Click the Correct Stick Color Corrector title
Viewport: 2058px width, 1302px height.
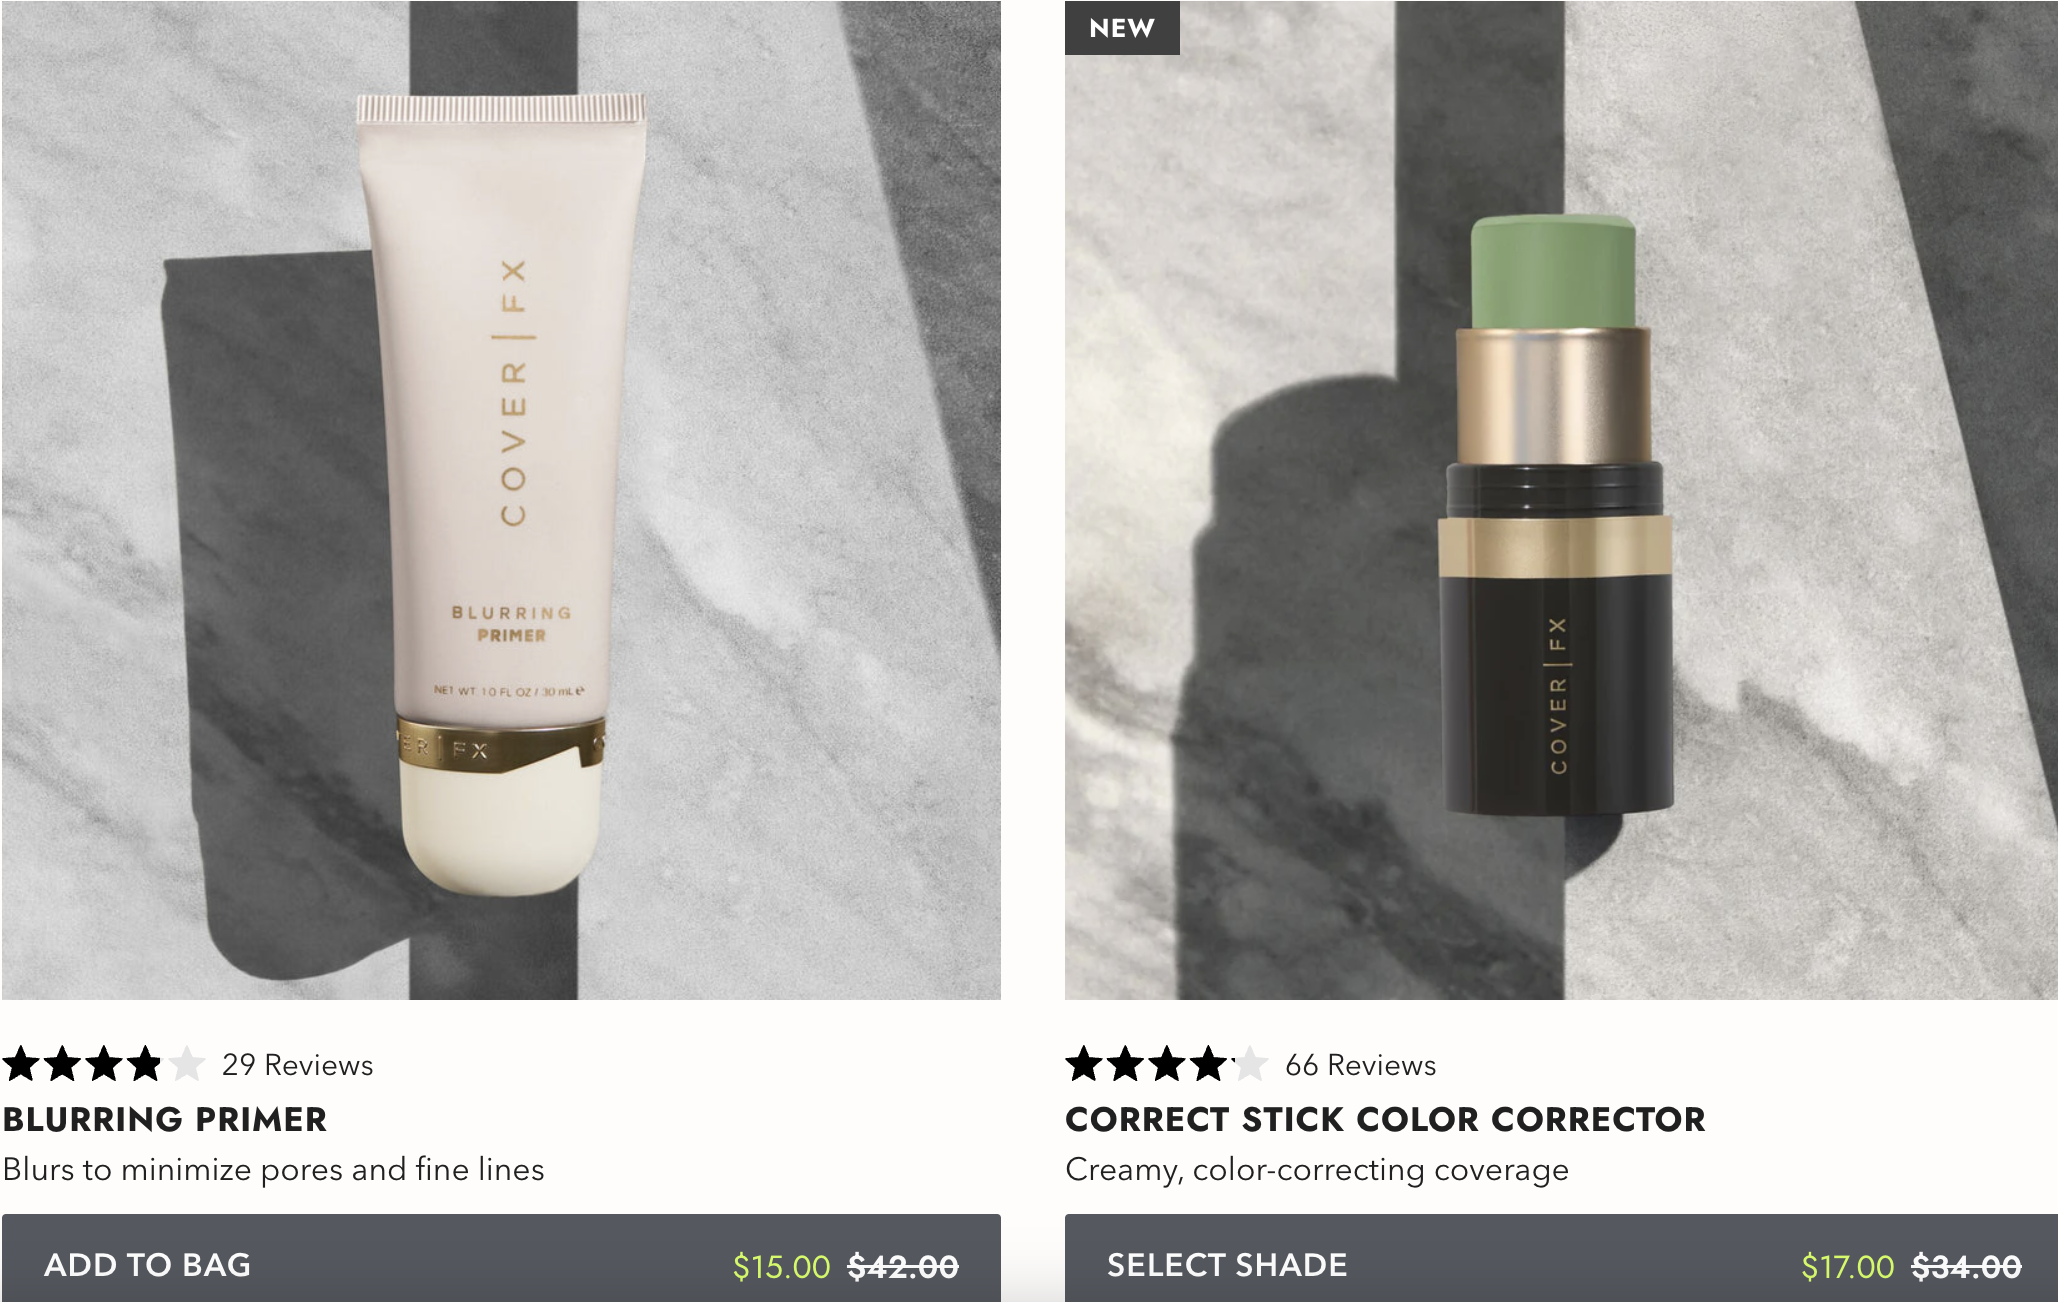click(1385, 1119)
